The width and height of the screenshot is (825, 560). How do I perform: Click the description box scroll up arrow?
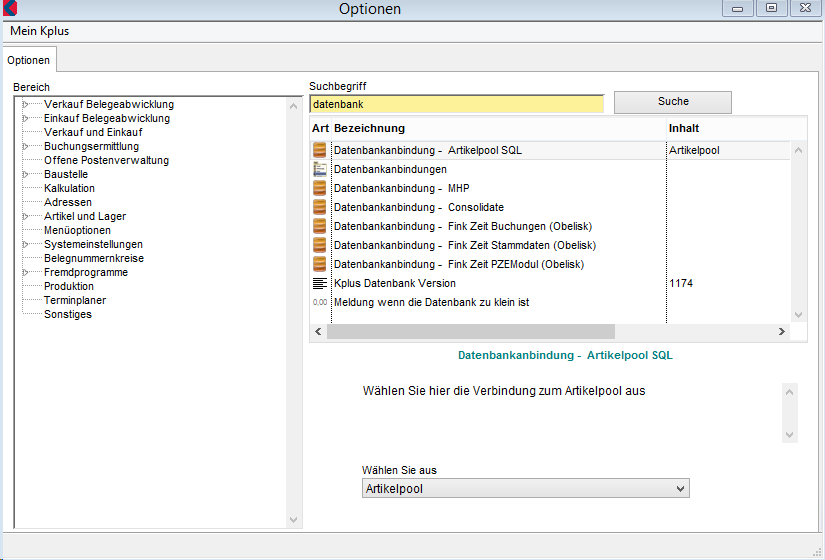point(789,392)
